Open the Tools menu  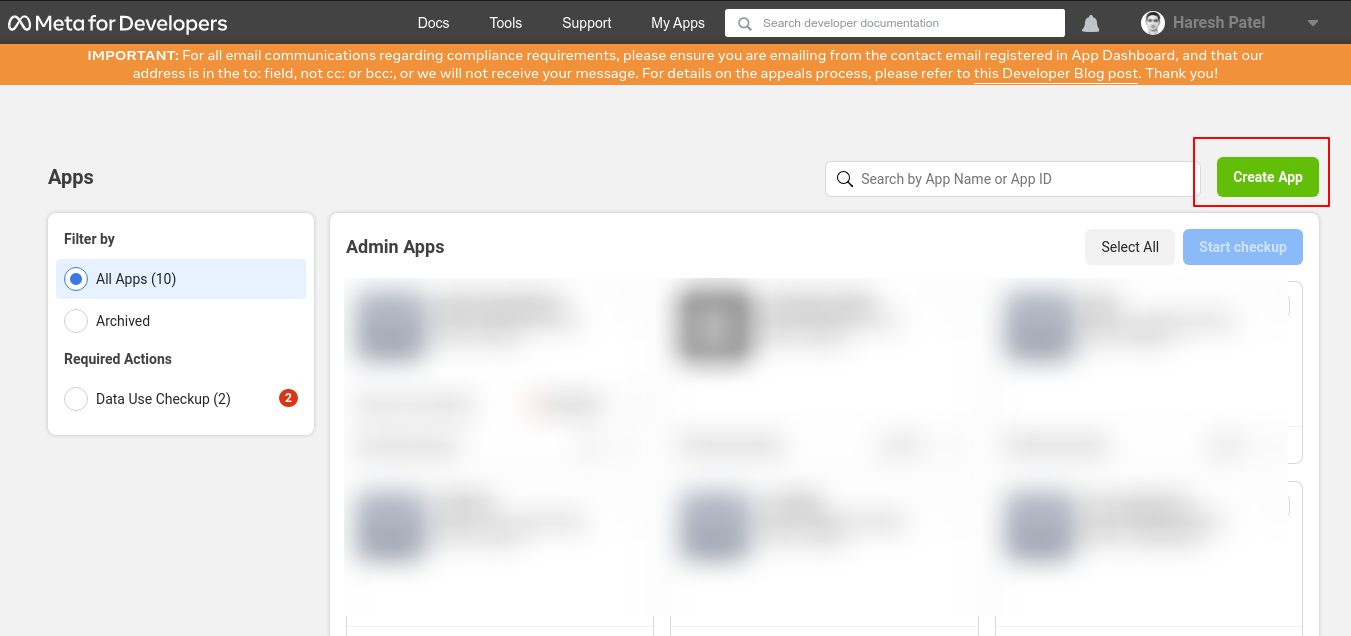(x=506, y=23)
